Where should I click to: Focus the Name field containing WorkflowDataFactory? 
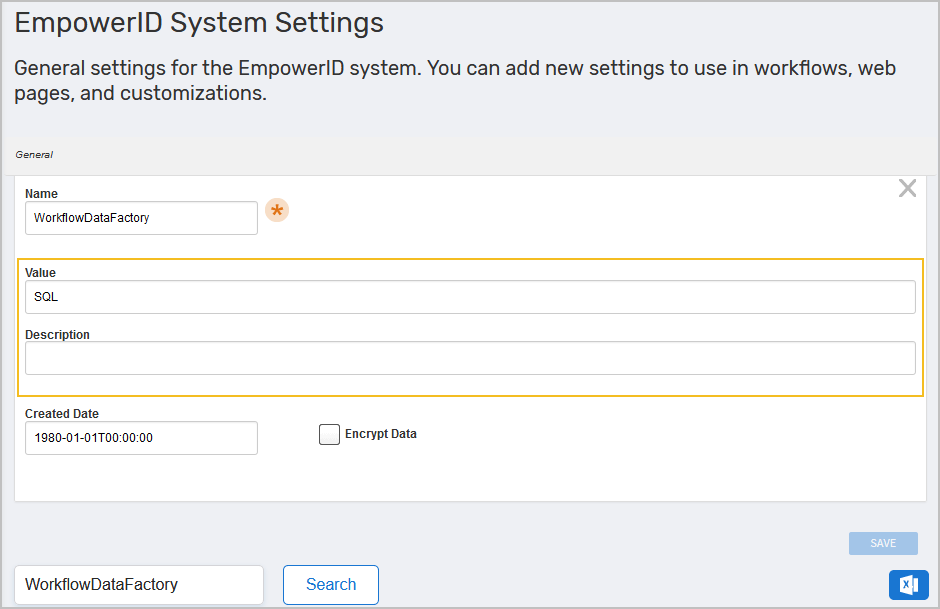pyautogui.click(x=140, y=218)
